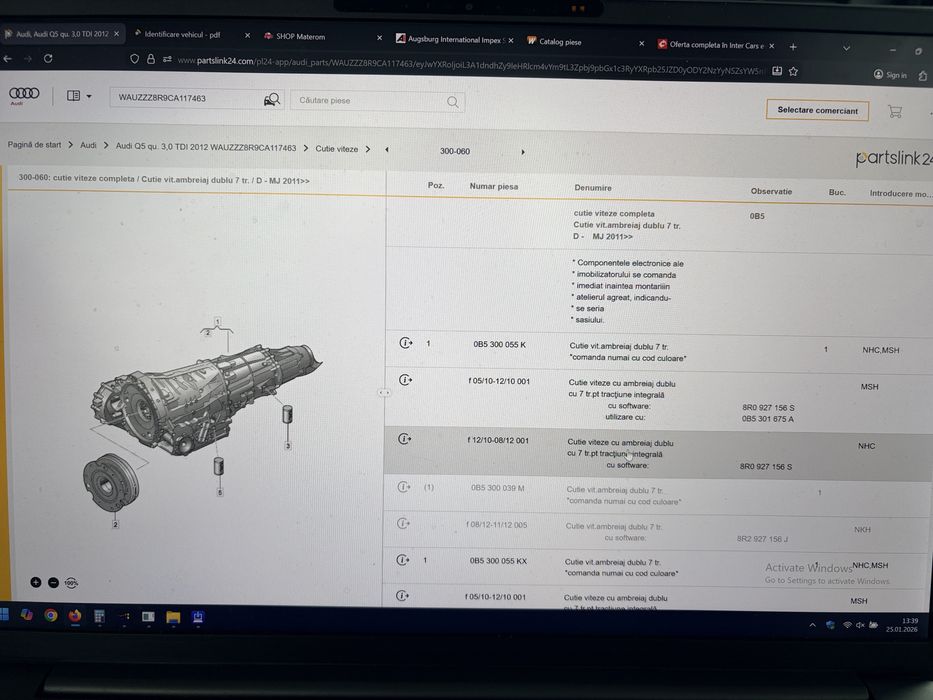This screenshot has height=700, width=933.
Task: Switch to Oferta completa in Inter Cars tab
Action: (716, 45)
